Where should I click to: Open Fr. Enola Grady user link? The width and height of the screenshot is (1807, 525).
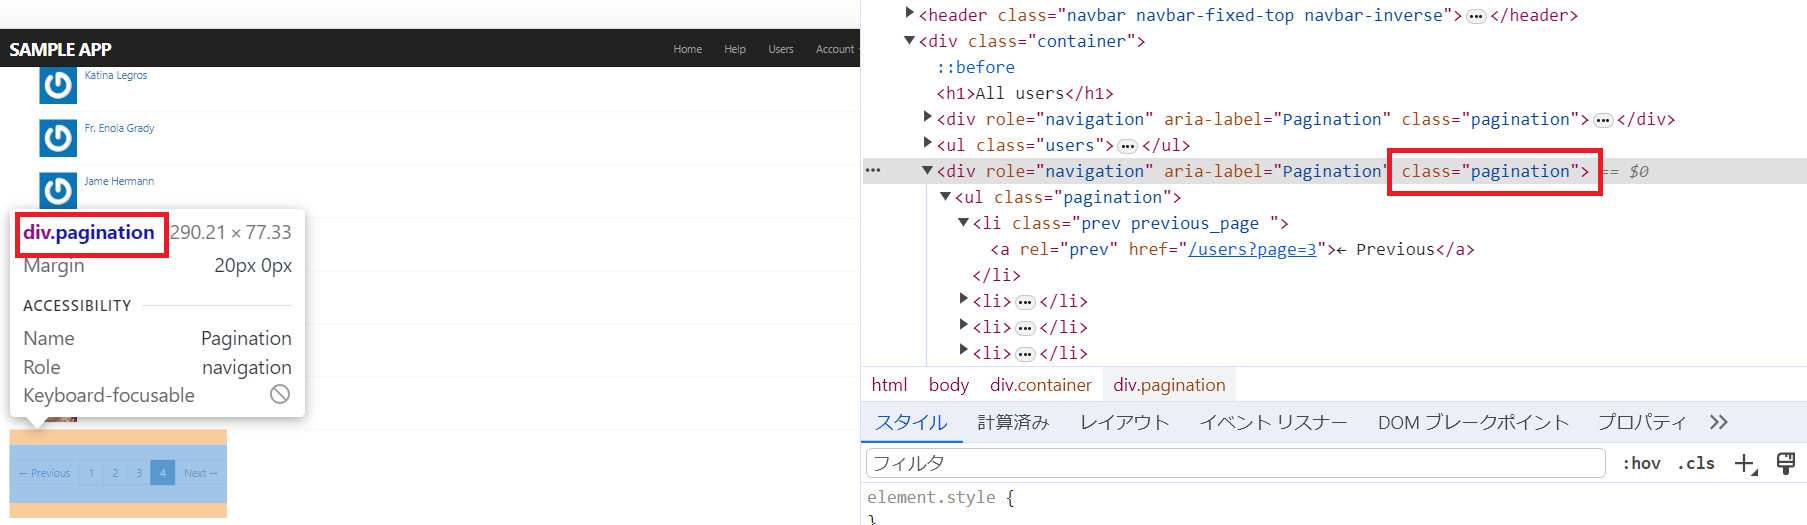119,128
